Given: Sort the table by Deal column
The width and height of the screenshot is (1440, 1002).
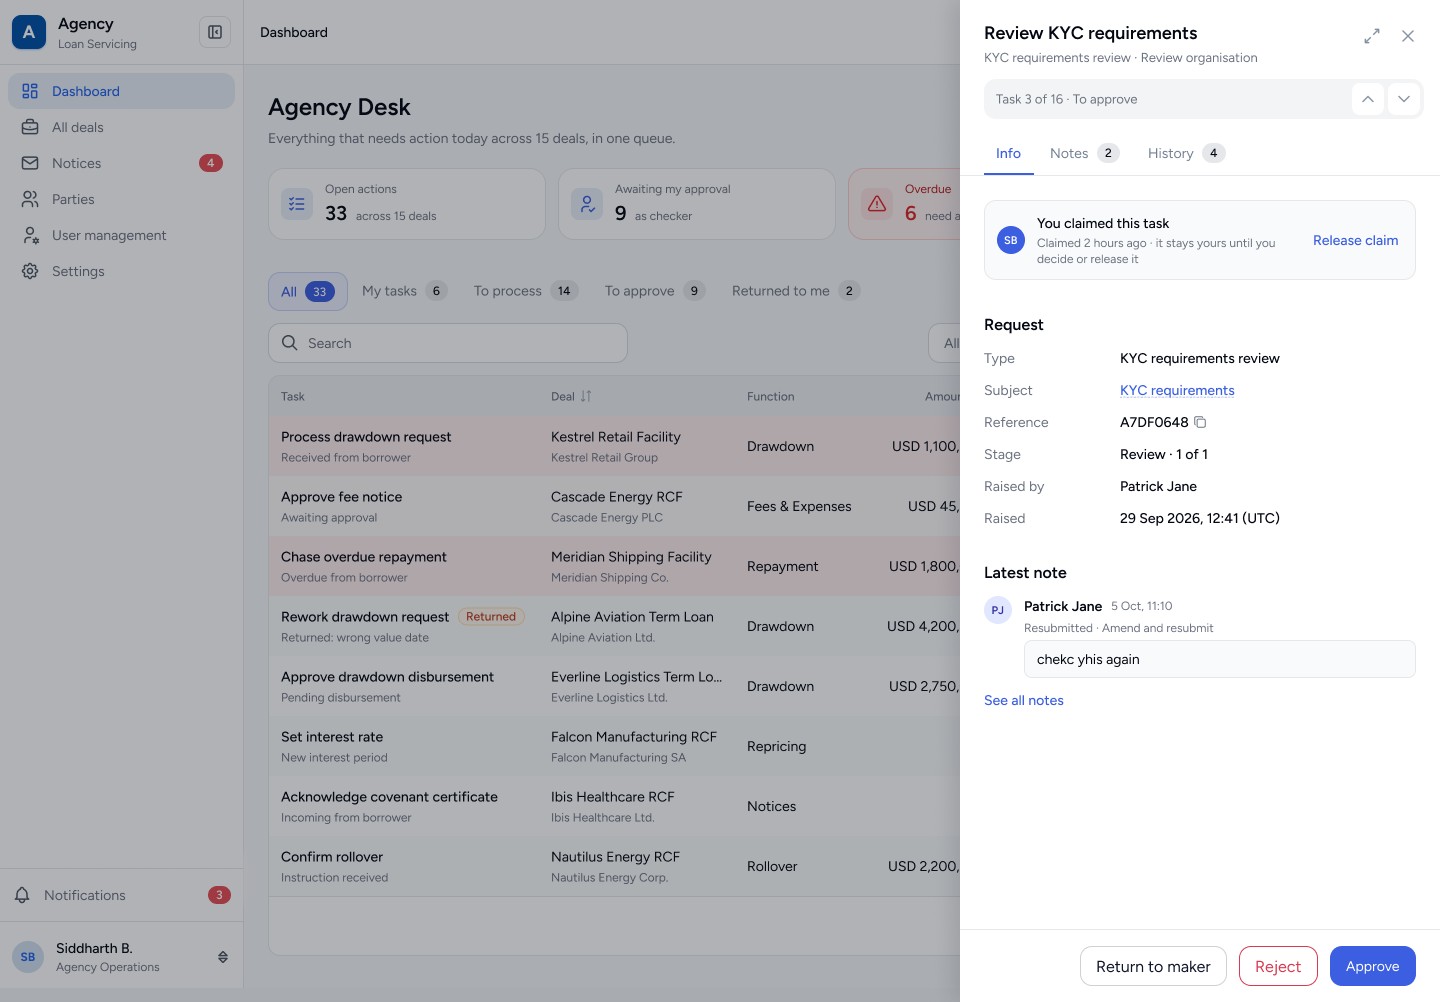Looking at the screenshot, I should click(586, 396).
